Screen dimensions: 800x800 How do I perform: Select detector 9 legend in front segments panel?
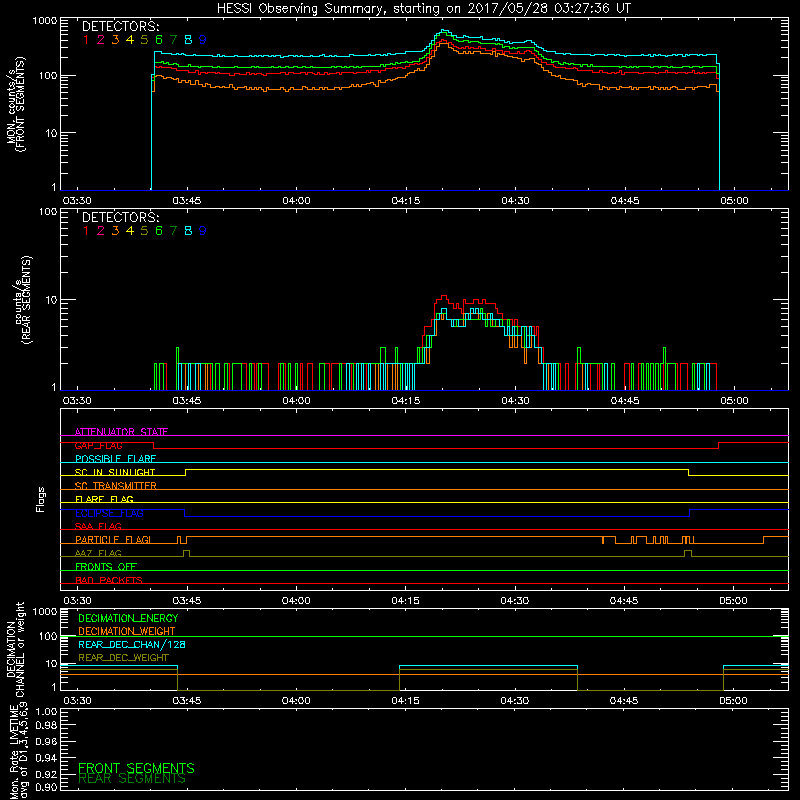(203, 40)
